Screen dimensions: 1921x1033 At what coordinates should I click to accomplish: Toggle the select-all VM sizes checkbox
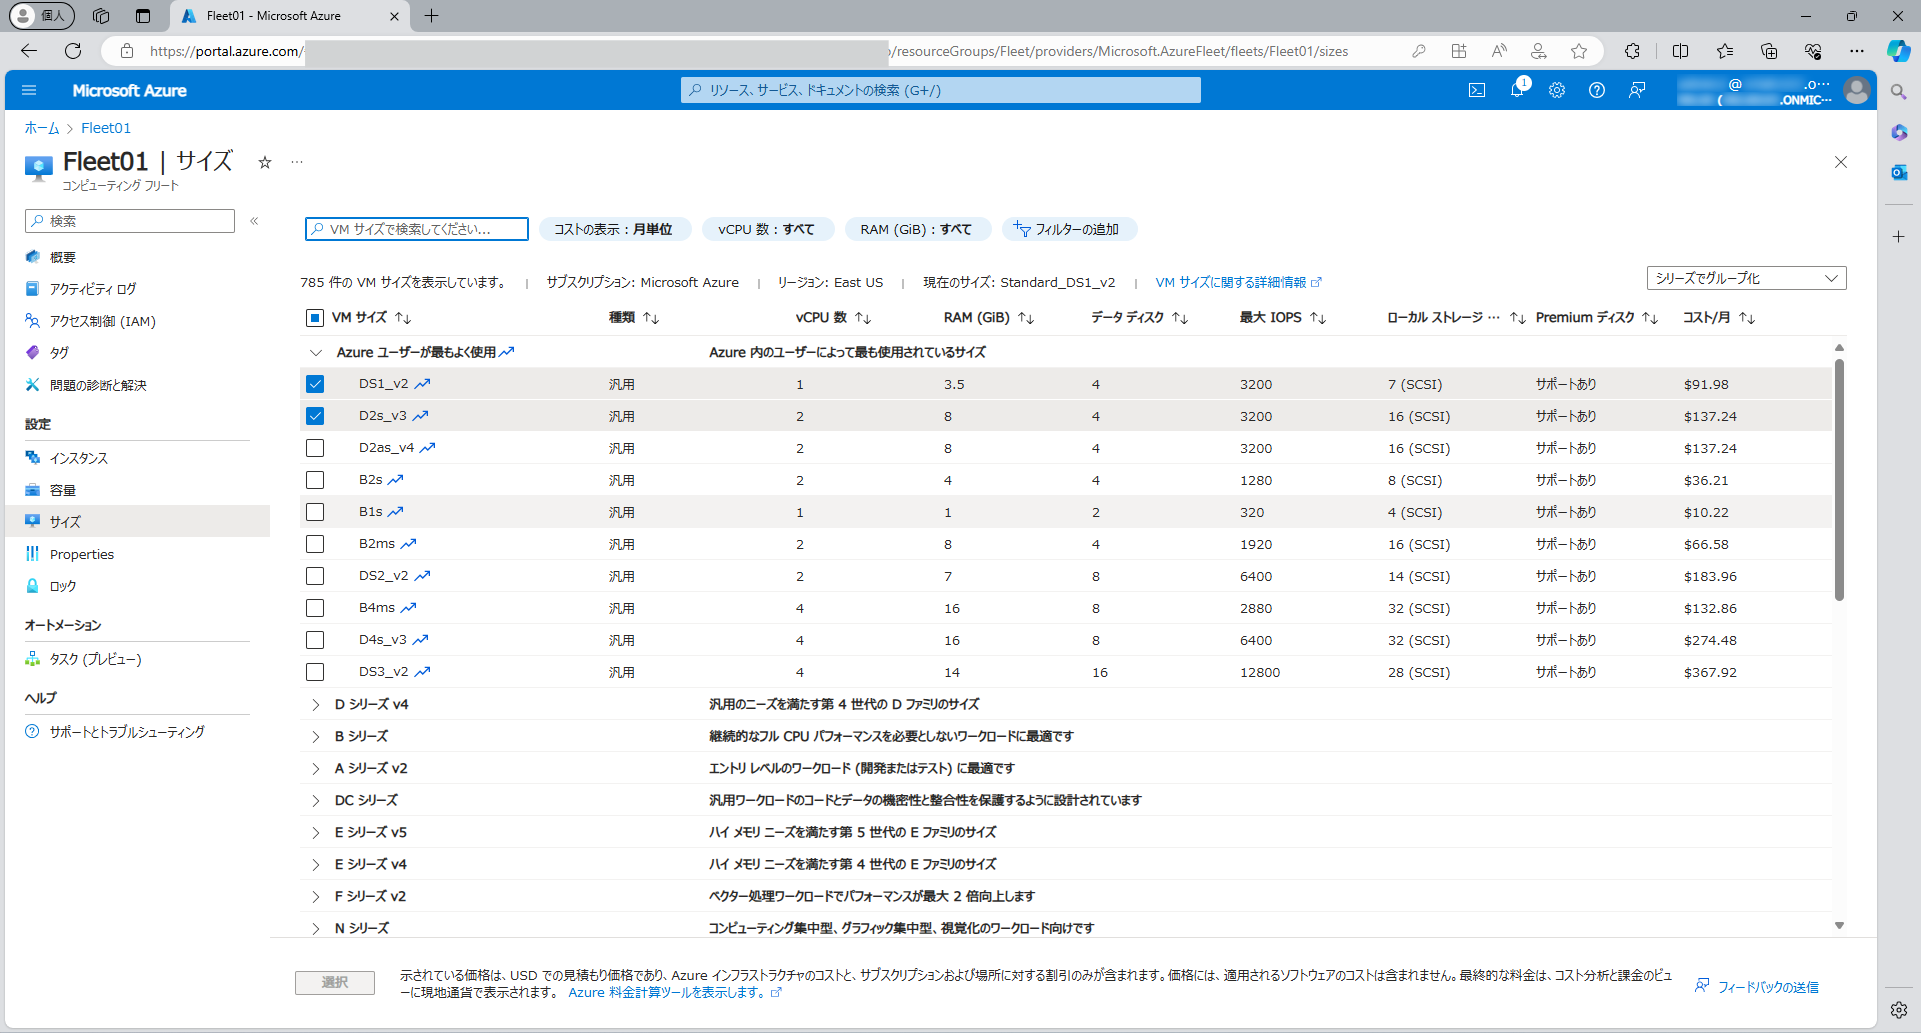coord(315,318)
